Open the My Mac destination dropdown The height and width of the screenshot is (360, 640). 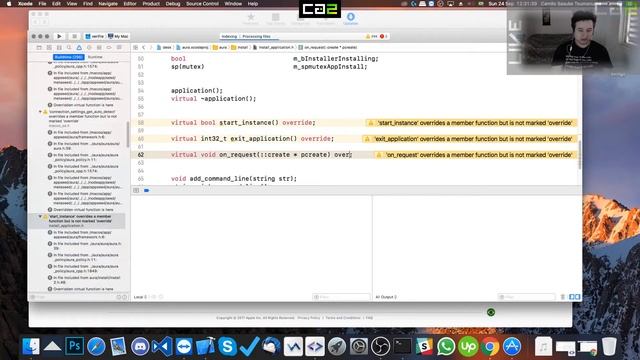pos(118,36)
